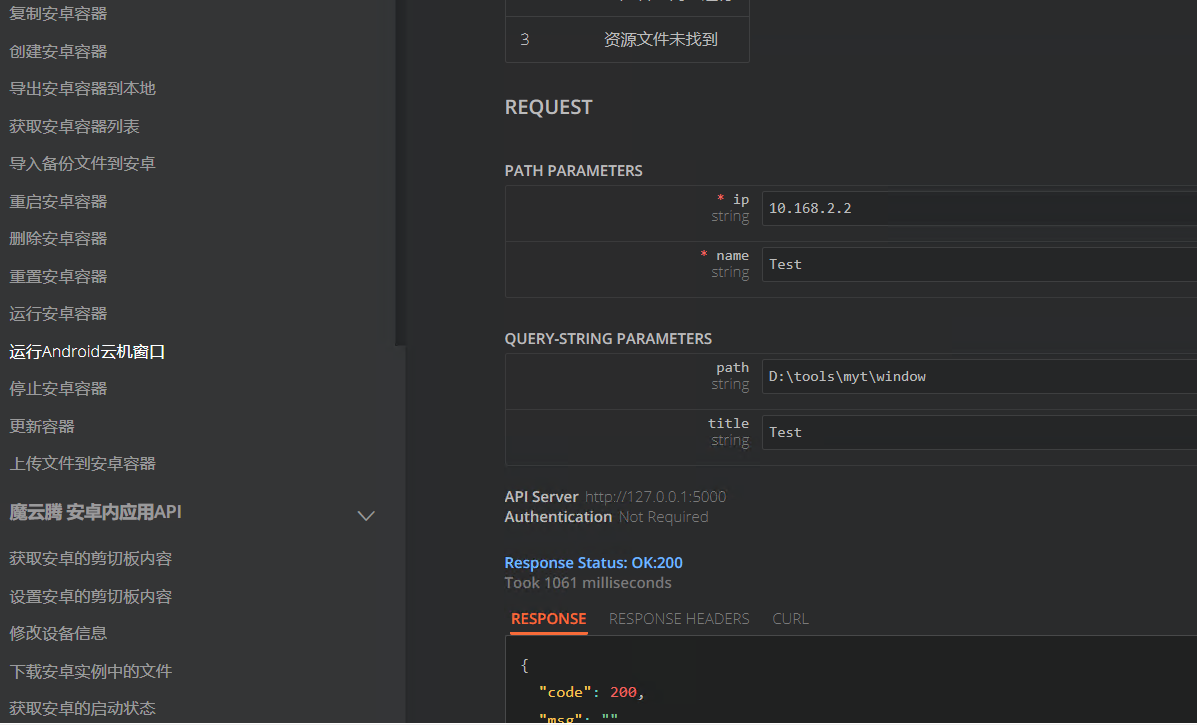Viewport: 1197px width, 725px height.
Task: Open 复制安卓容器 in the sidebar
Action: coord(58,14)
